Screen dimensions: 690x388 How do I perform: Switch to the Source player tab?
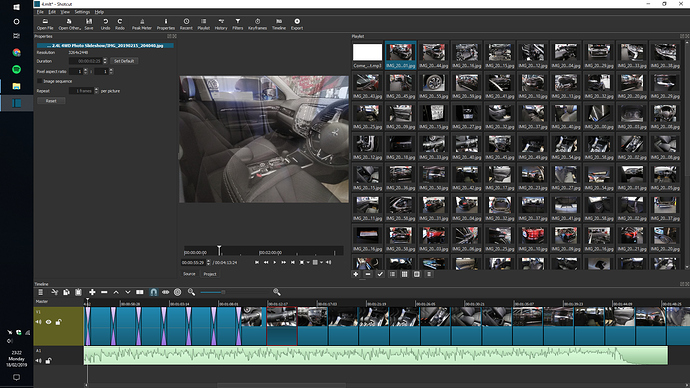click(189, 274)
